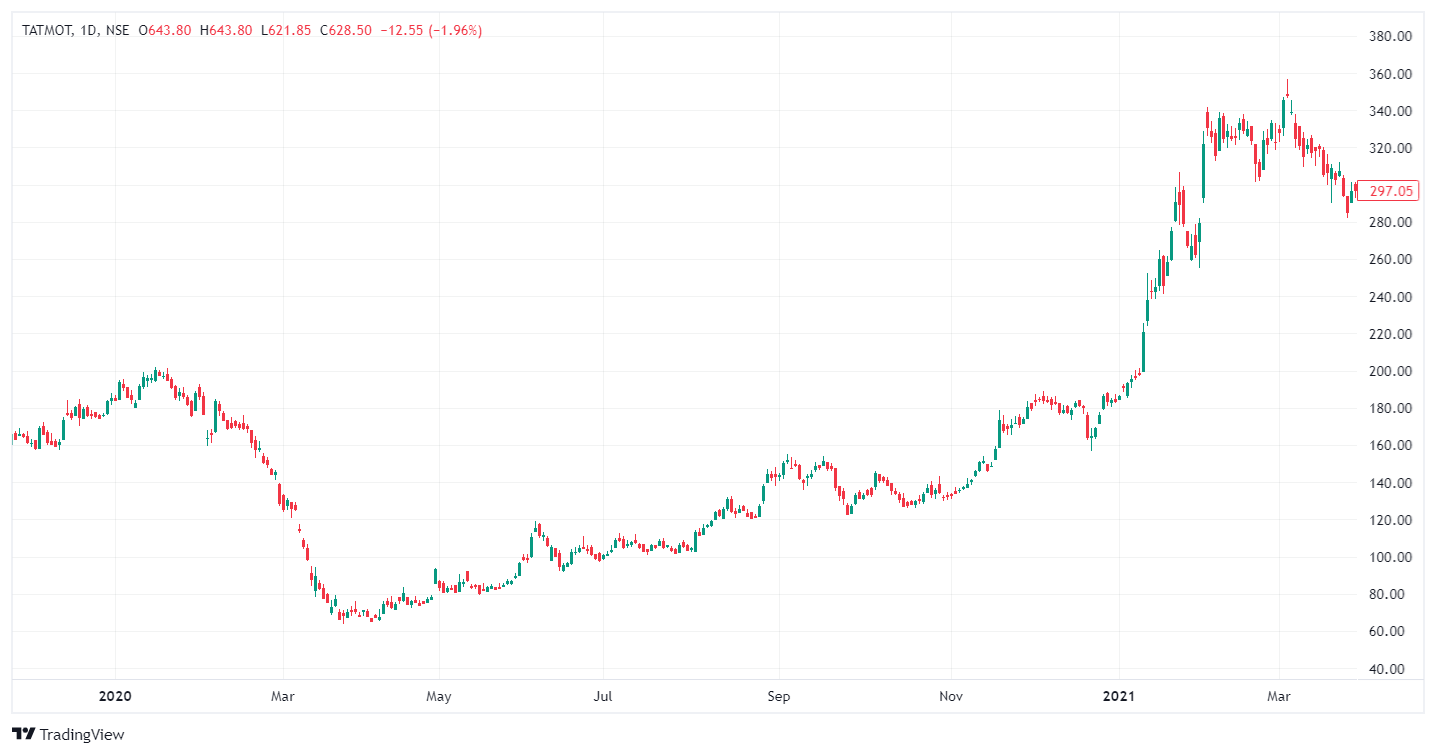Click the 2021 year label on time axis

1118,695
